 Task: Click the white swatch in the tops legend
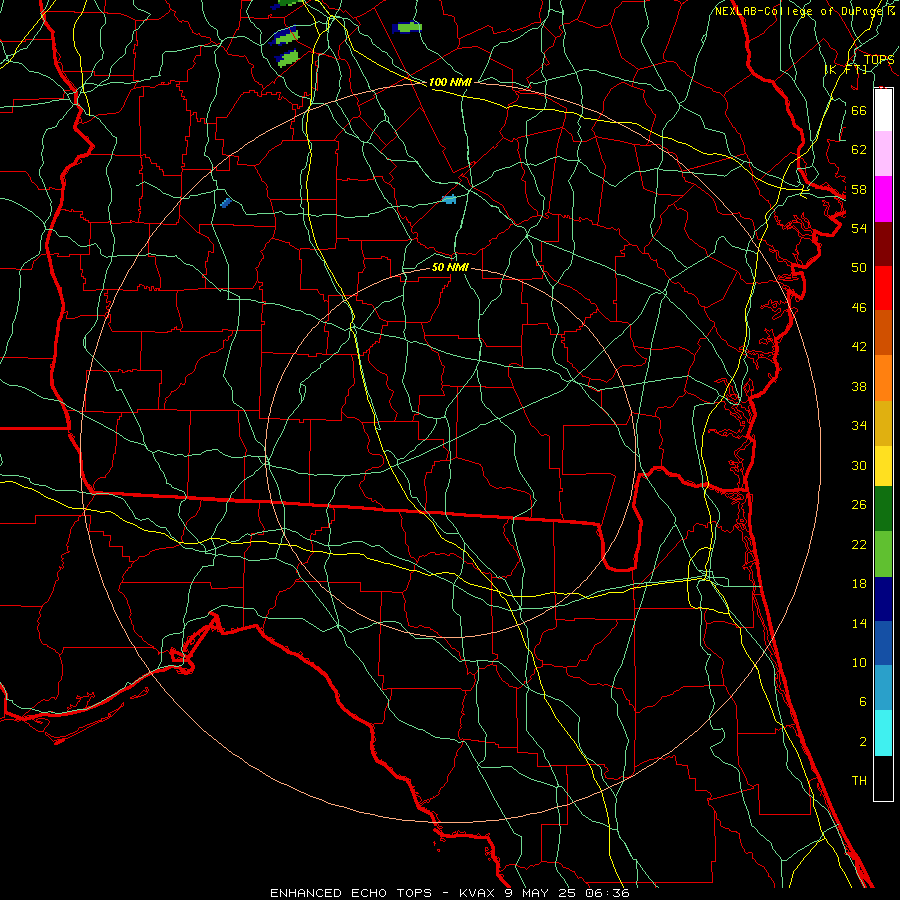click(x=883, y=110)
